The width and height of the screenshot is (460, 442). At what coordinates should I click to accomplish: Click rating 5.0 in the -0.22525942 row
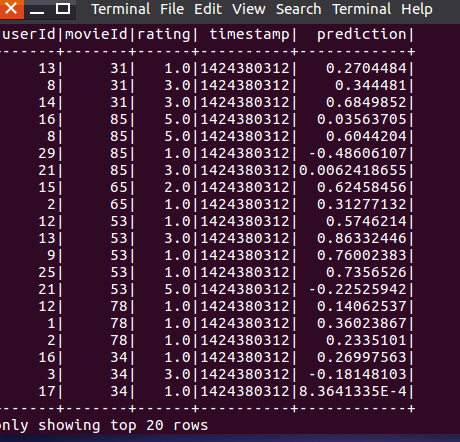click(177, 290)
